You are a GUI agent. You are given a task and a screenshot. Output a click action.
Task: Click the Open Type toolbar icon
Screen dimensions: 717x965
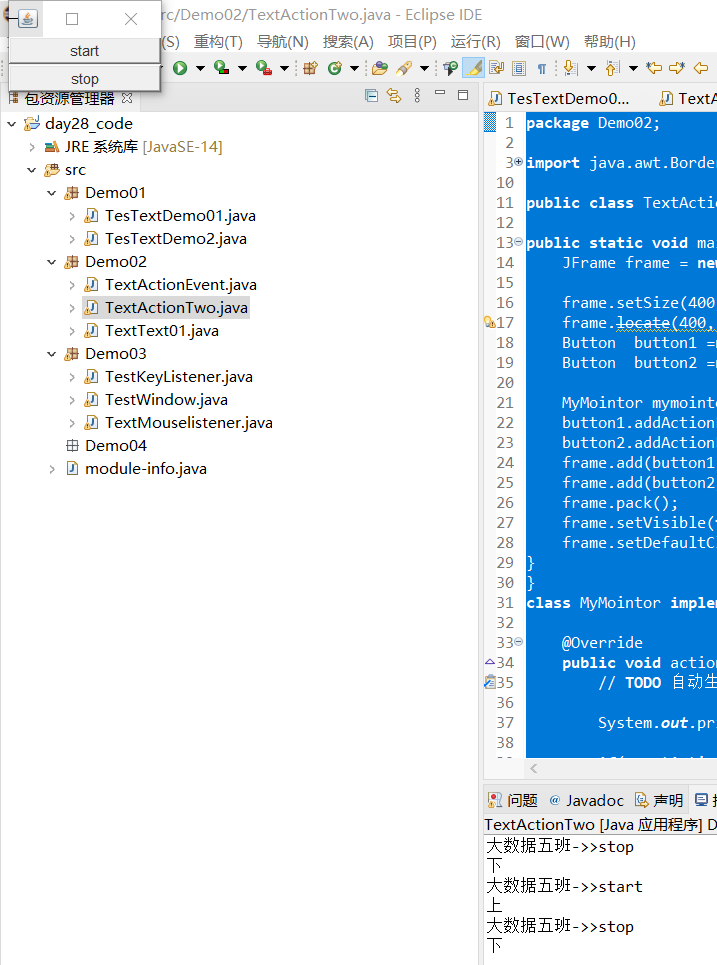[x=380, y=68]
